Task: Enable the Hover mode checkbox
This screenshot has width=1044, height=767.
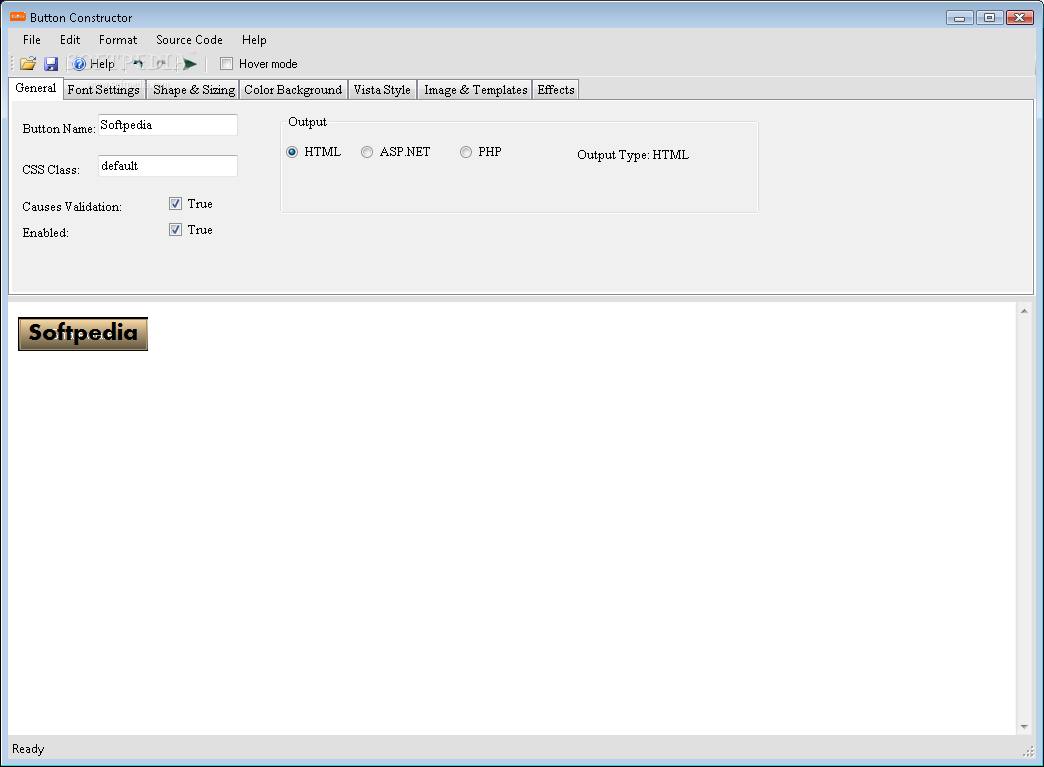Action: [226, 64]
